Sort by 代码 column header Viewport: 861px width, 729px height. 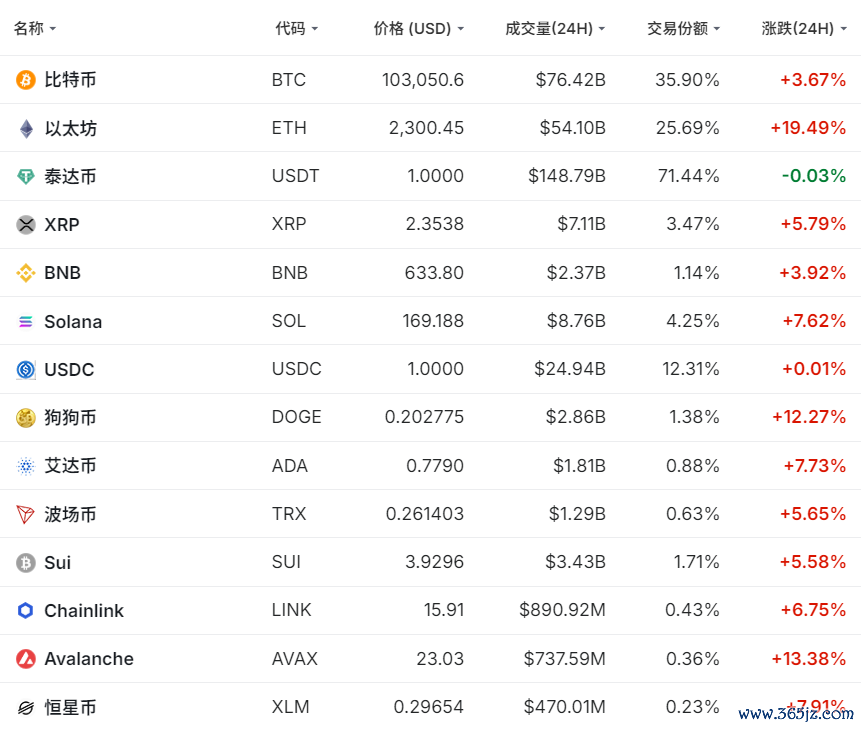[296, 29]
